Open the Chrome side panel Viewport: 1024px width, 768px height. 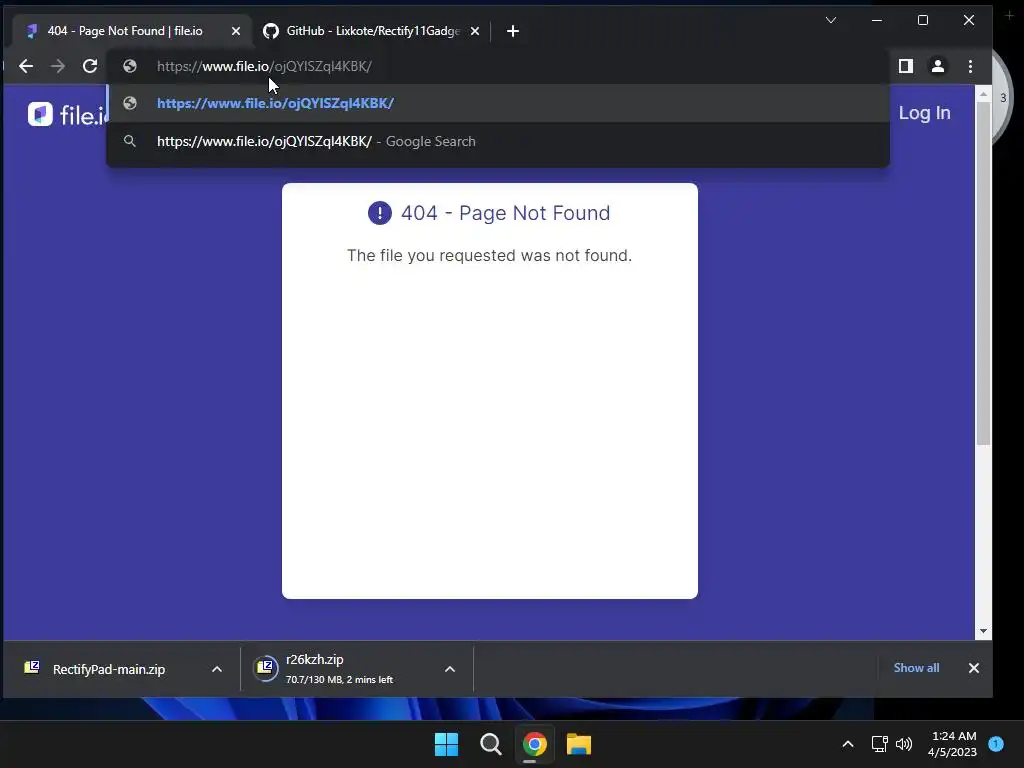(906, 66)
